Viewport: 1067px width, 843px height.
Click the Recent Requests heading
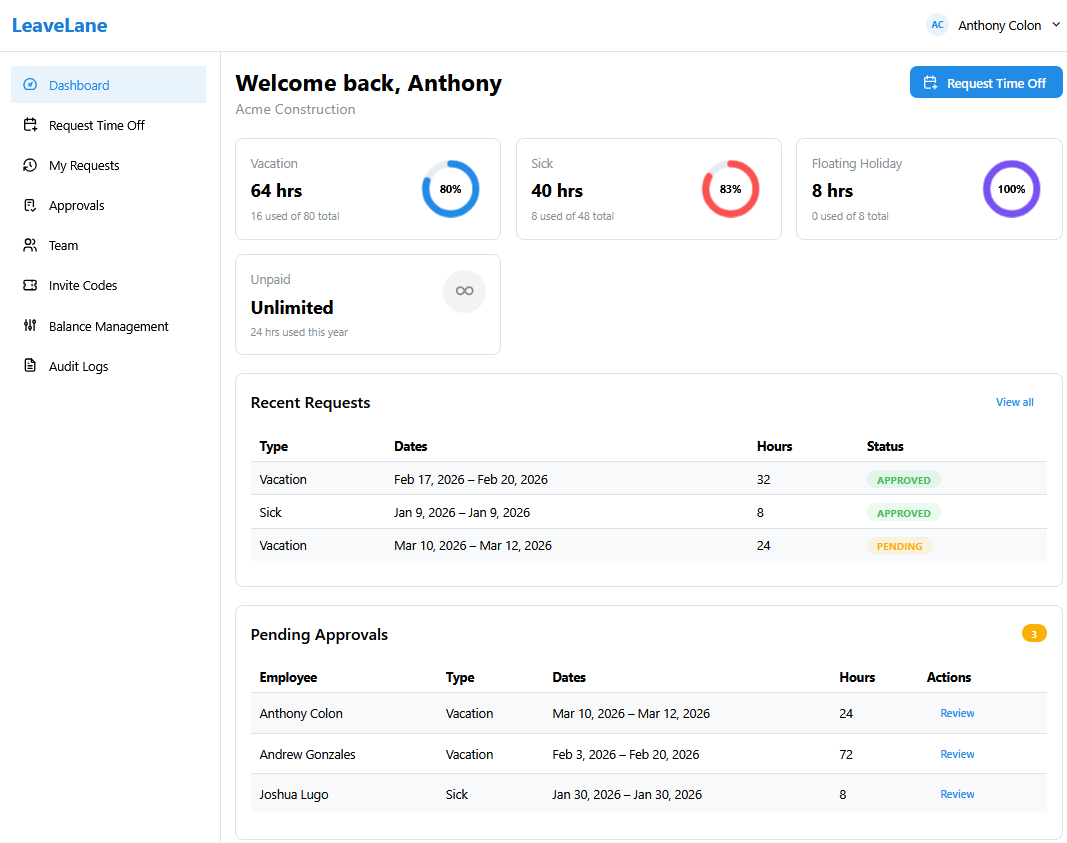click(310, 403)
